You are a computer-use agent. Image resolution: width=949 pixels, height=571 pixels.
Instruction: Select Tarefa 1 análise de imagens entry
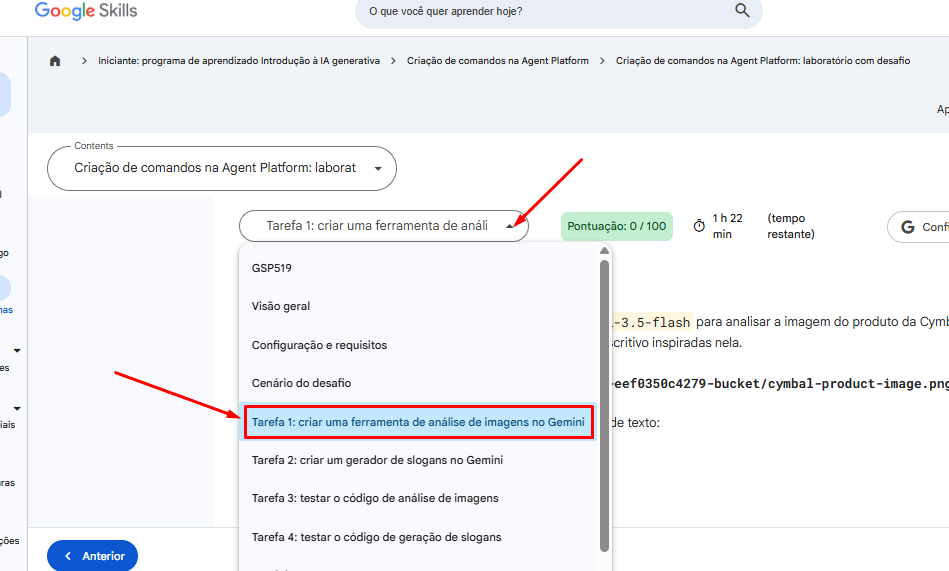click(x=419, y=422)
